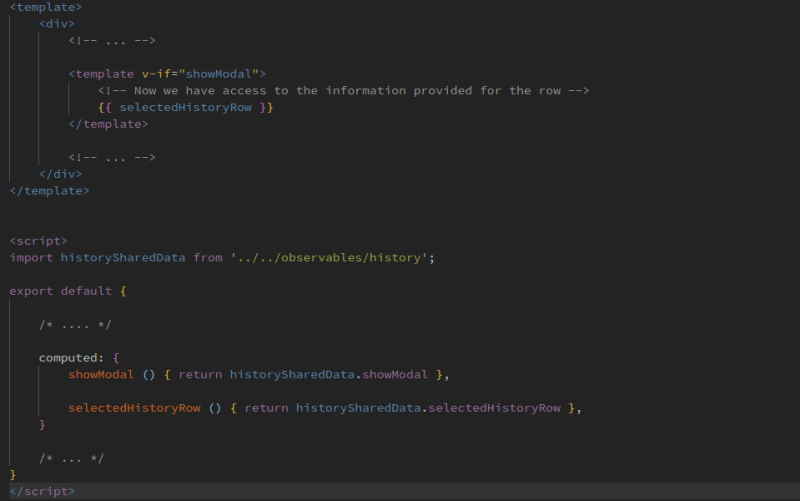The image size is (800, 501).
Task: Click the '../../observables/history' path string
Action: [x=329, y=258]
